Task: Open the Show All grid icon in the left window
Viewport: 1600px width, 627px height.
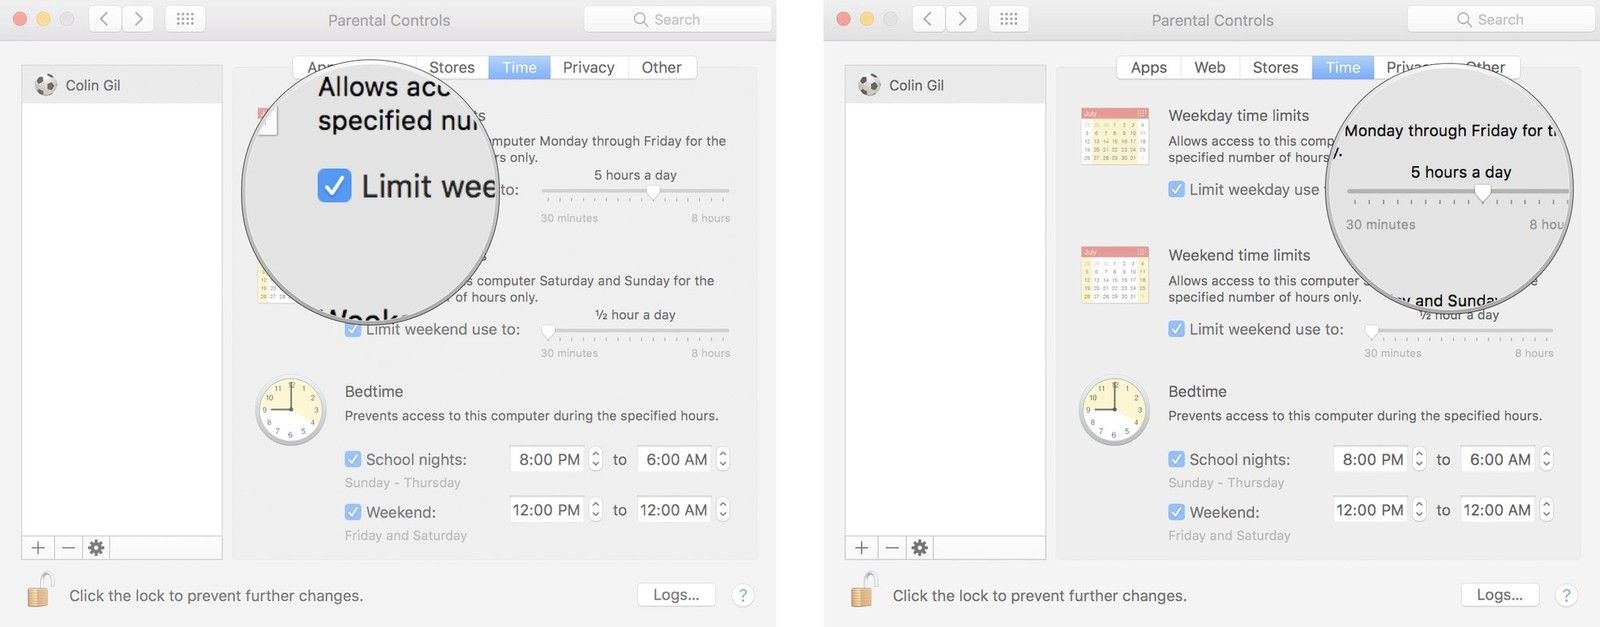Action: pos(185,19)
